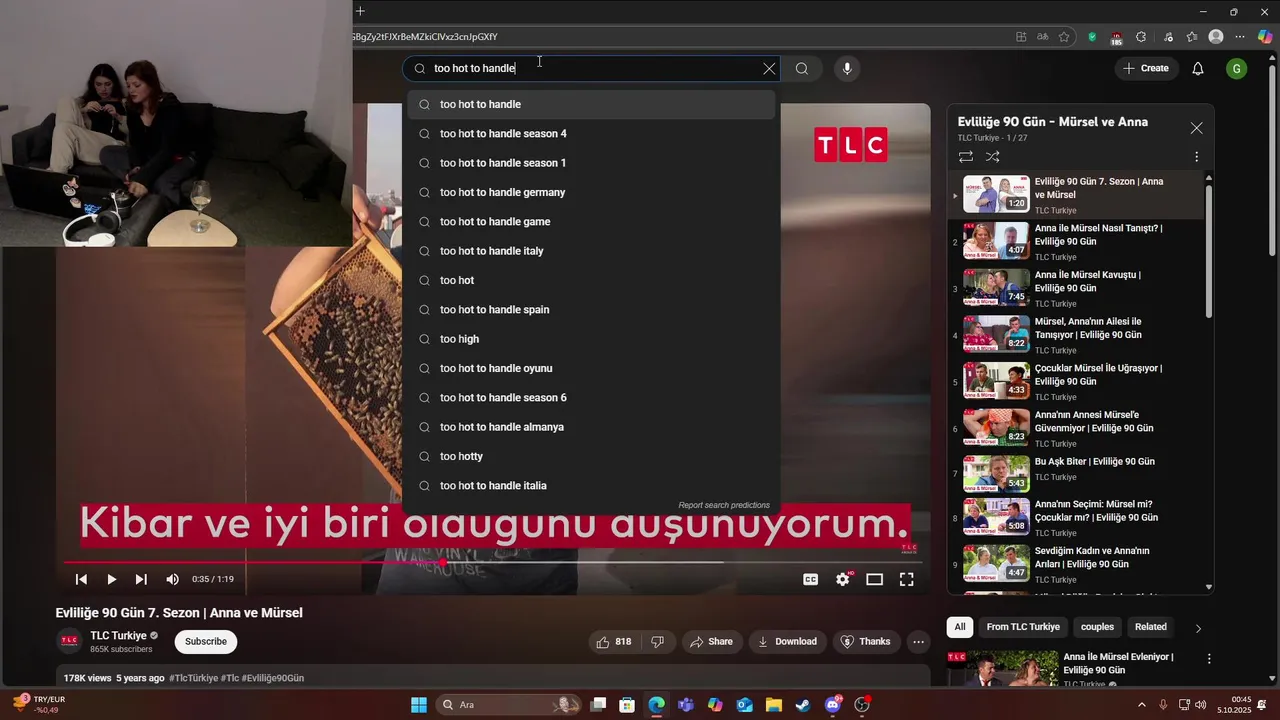Open Edge favorites list icon

[x=1192, y=37]
